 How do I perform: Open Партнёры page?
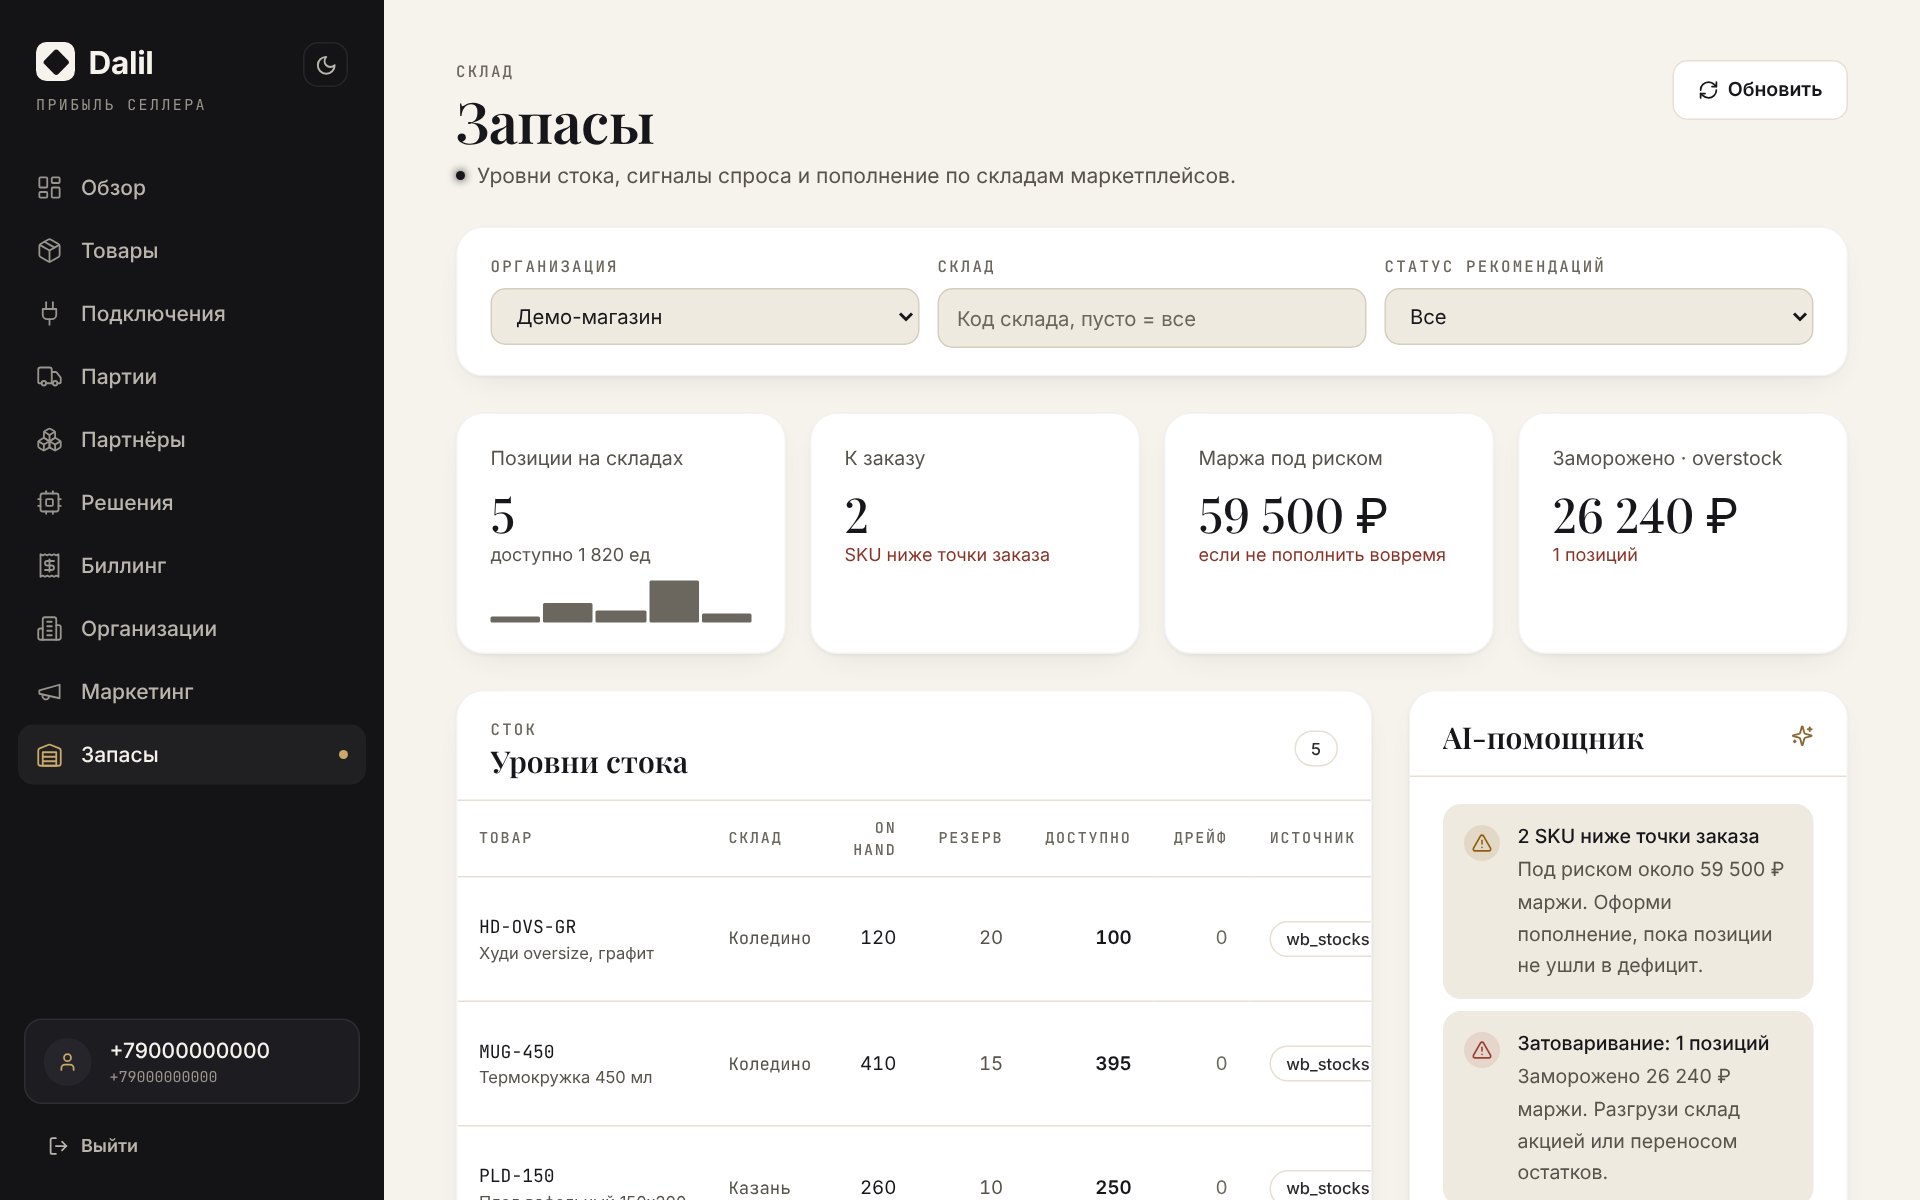click(x=192, y=439)
